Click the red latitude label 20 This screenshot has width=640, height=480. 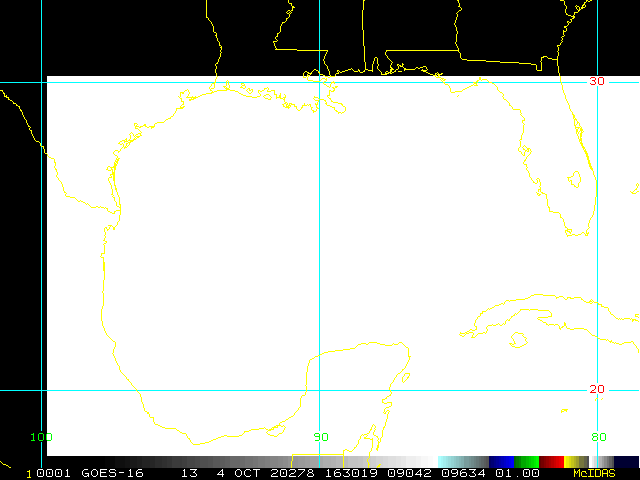596,389
